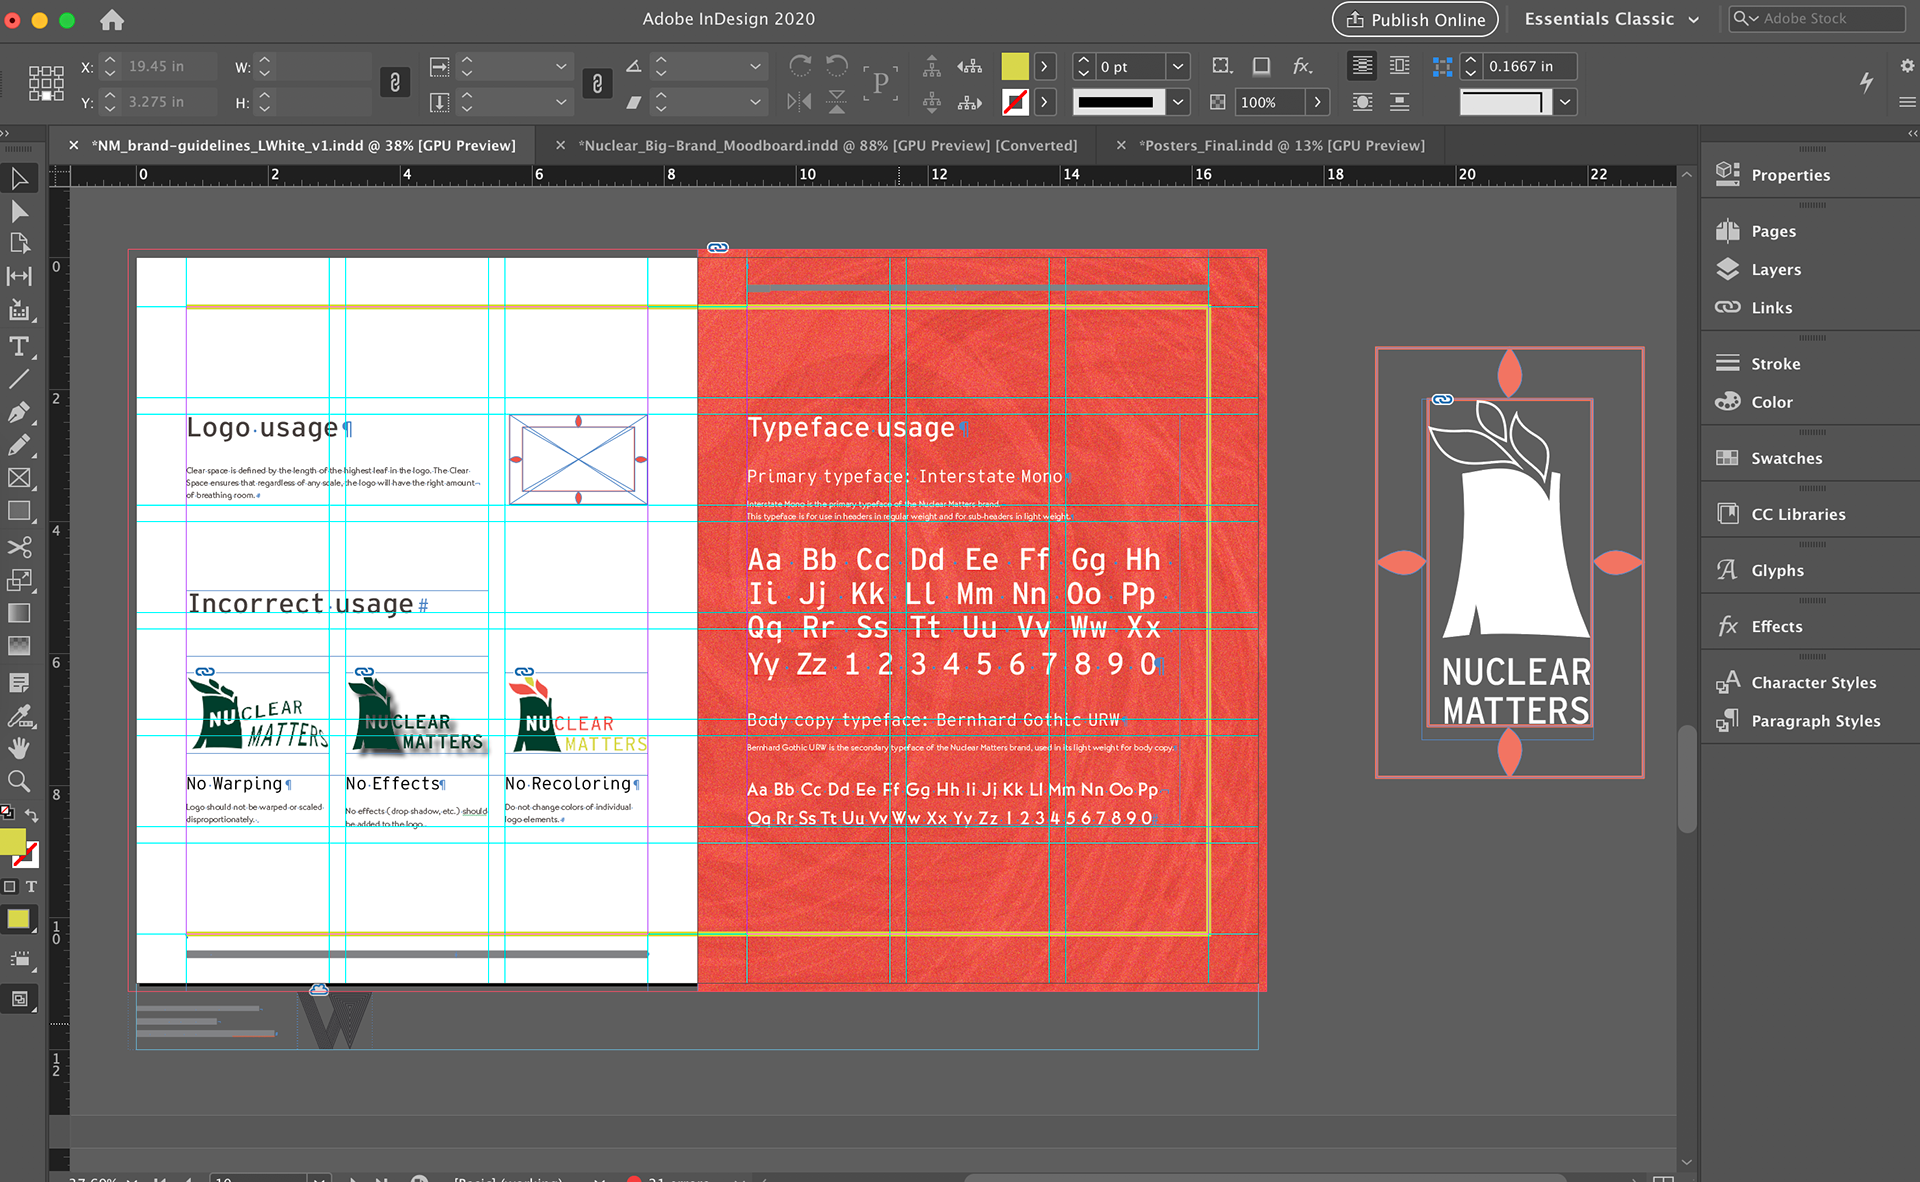1920x1182 pixels.
Task: Select the Rectangle tool
Action: [19, 511]
